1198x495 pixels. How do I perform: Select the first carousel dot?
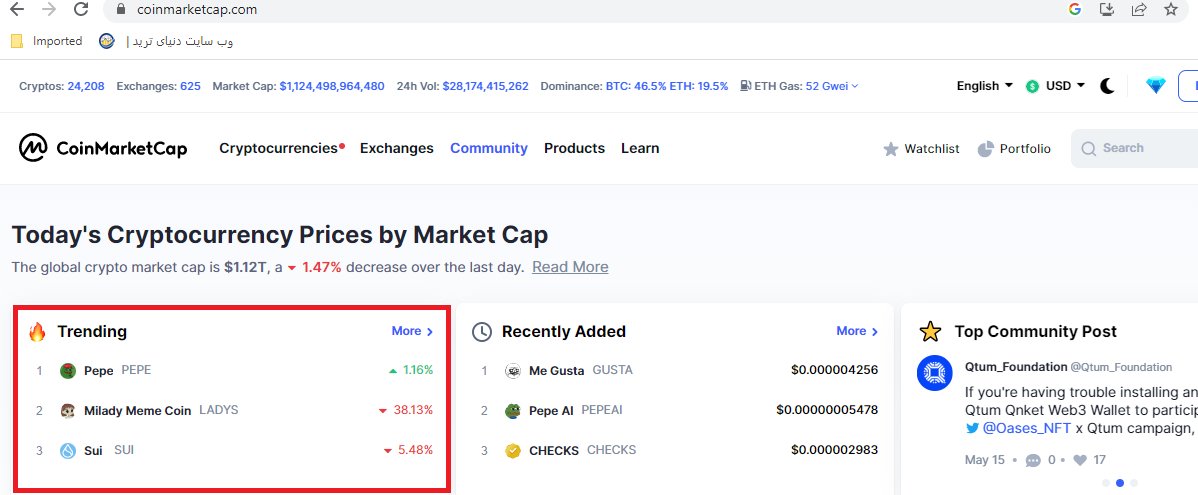(1106, 483)
